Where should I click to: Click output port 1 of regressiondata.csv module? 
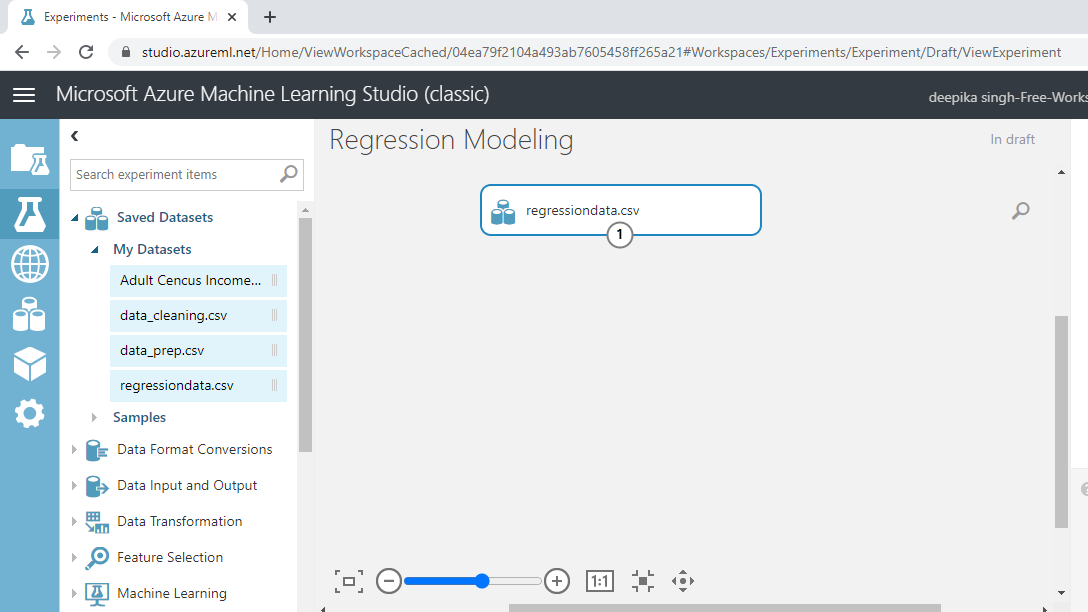pos(620,235)
